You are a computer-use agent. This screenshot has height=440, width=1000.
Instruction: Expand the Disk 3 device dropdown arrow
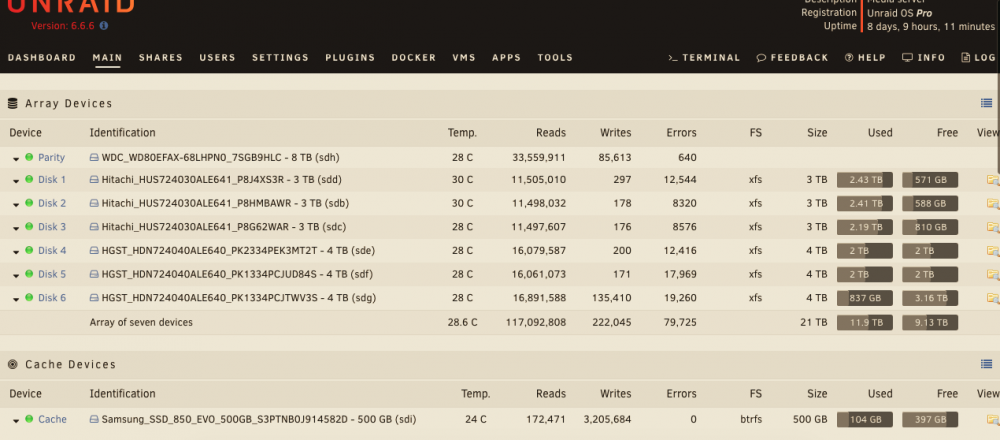(16, 228)
